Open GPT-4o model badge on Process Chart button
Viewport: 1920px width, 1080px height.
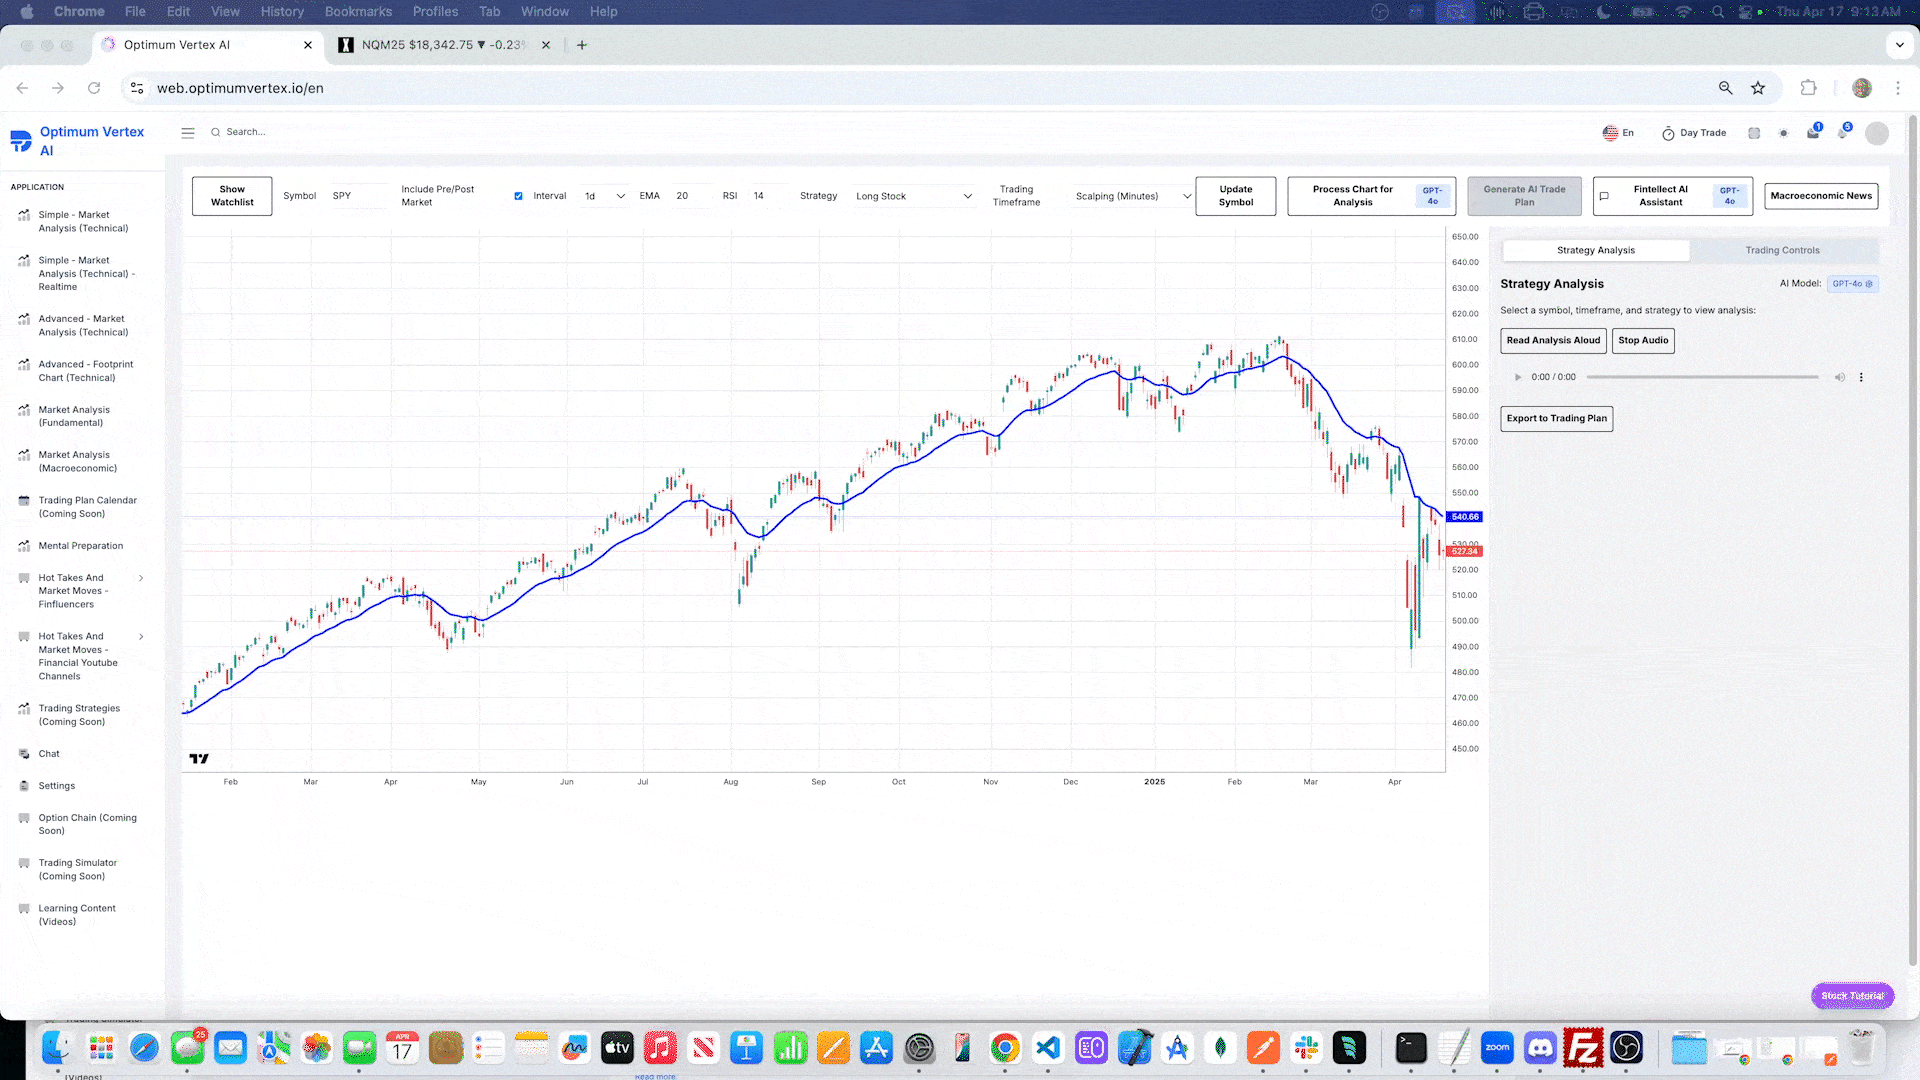pos(1432,196)
